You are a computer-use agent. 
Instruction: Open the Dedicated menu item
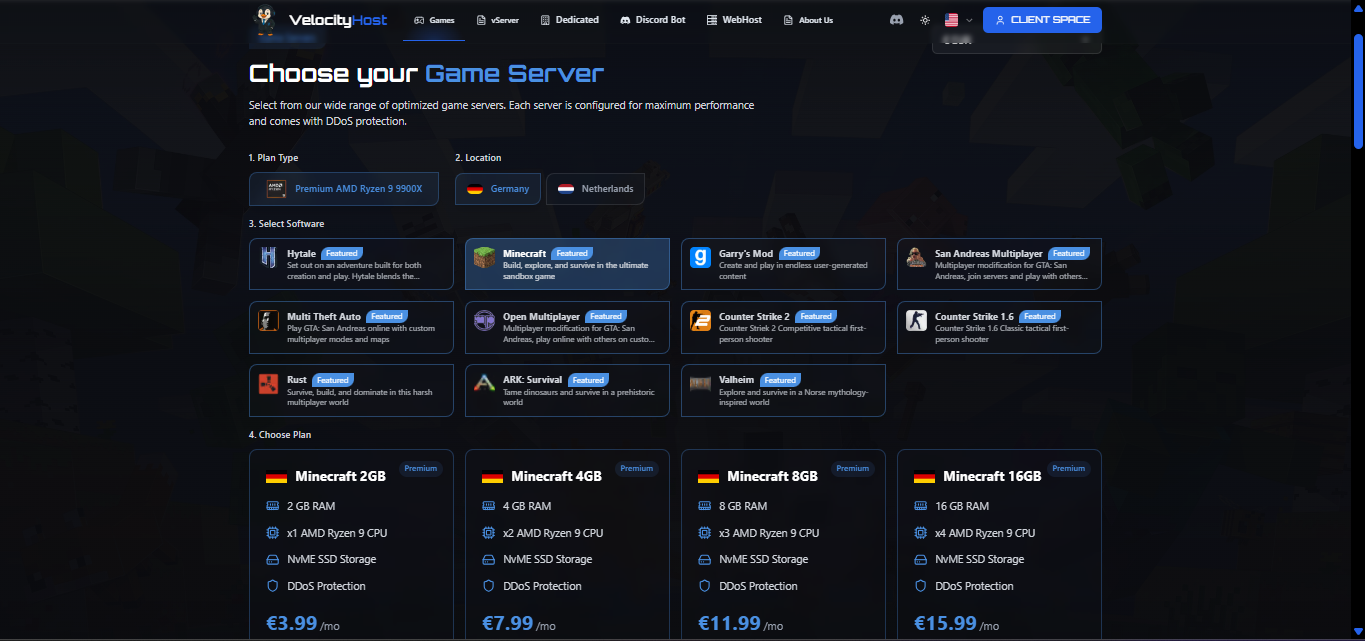(x=569, y=20)
